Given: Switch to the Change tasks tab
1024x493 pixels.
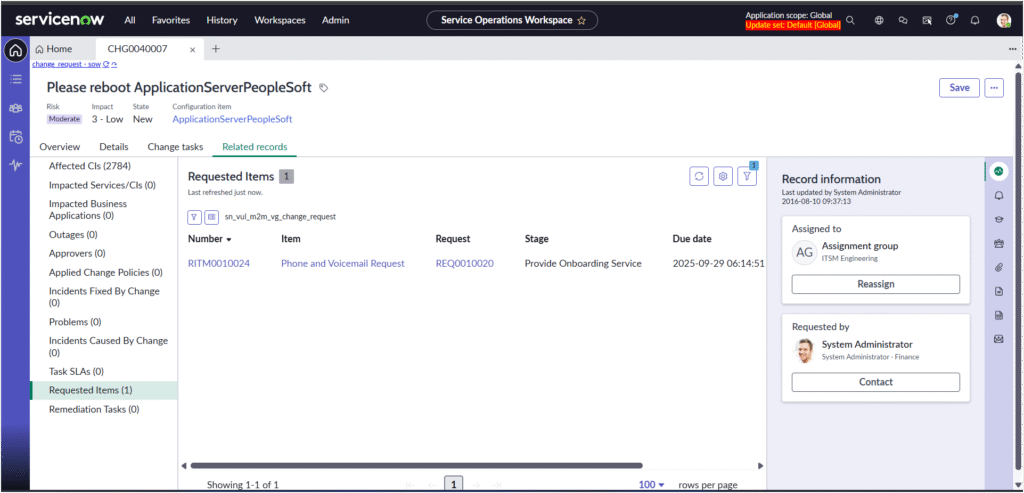Looking at the screenshot, I should click(175, 147).
